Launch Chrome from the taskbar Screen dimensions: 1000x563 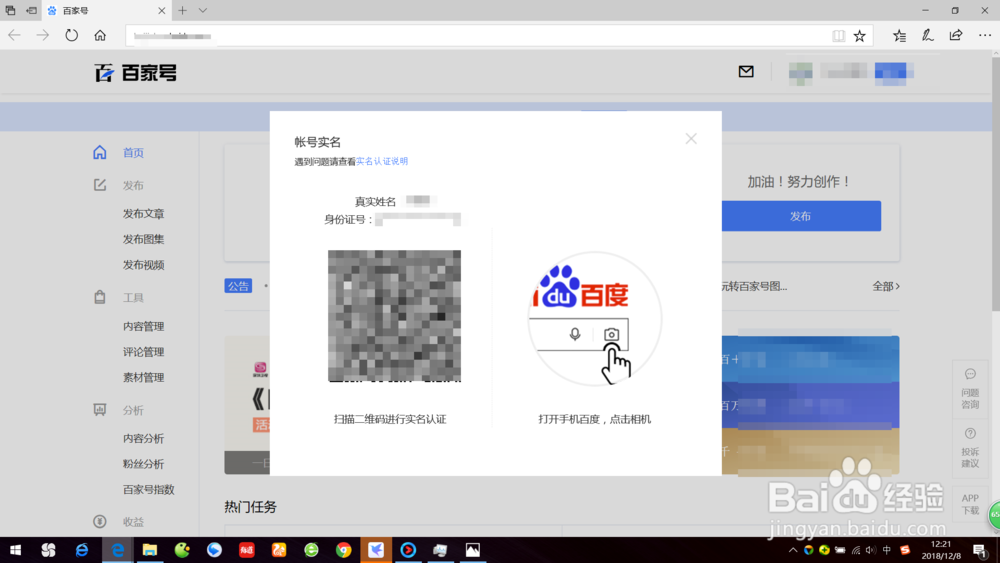[x=344, y=550]
